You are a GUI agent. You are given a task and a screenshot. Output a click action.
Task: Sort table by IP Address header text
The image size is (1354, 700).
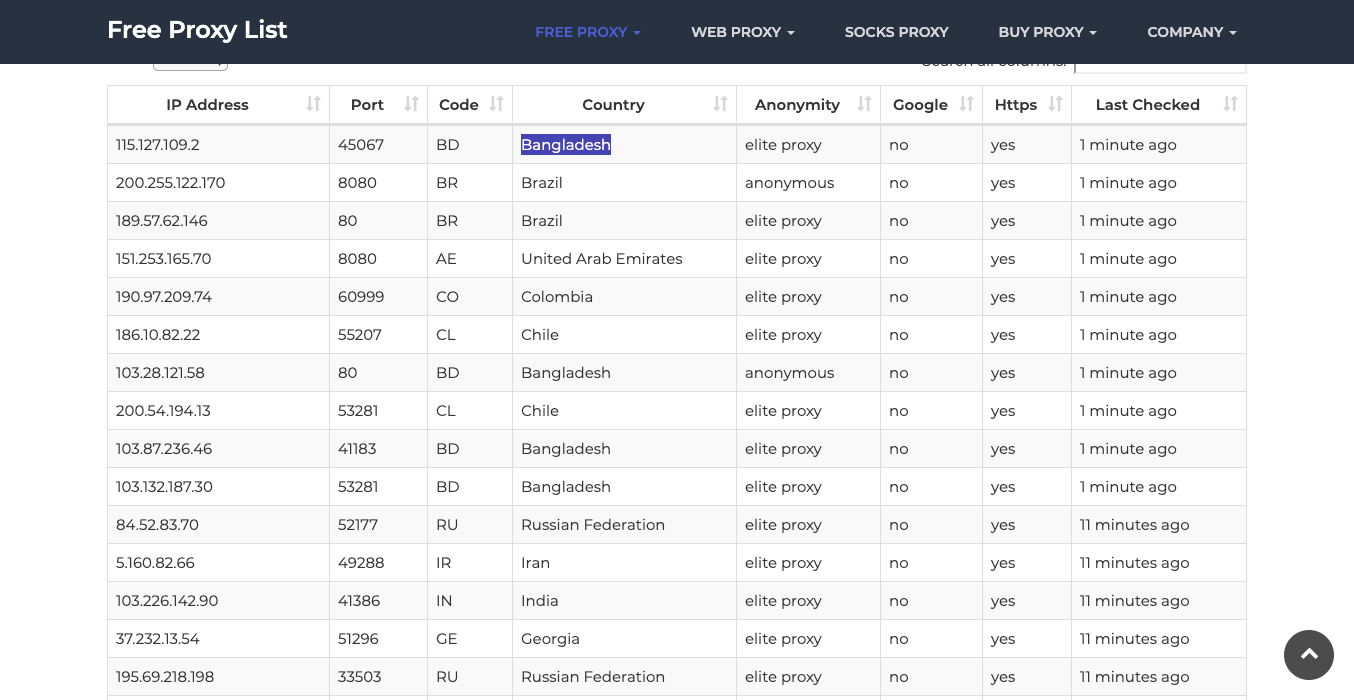[207, 105]
